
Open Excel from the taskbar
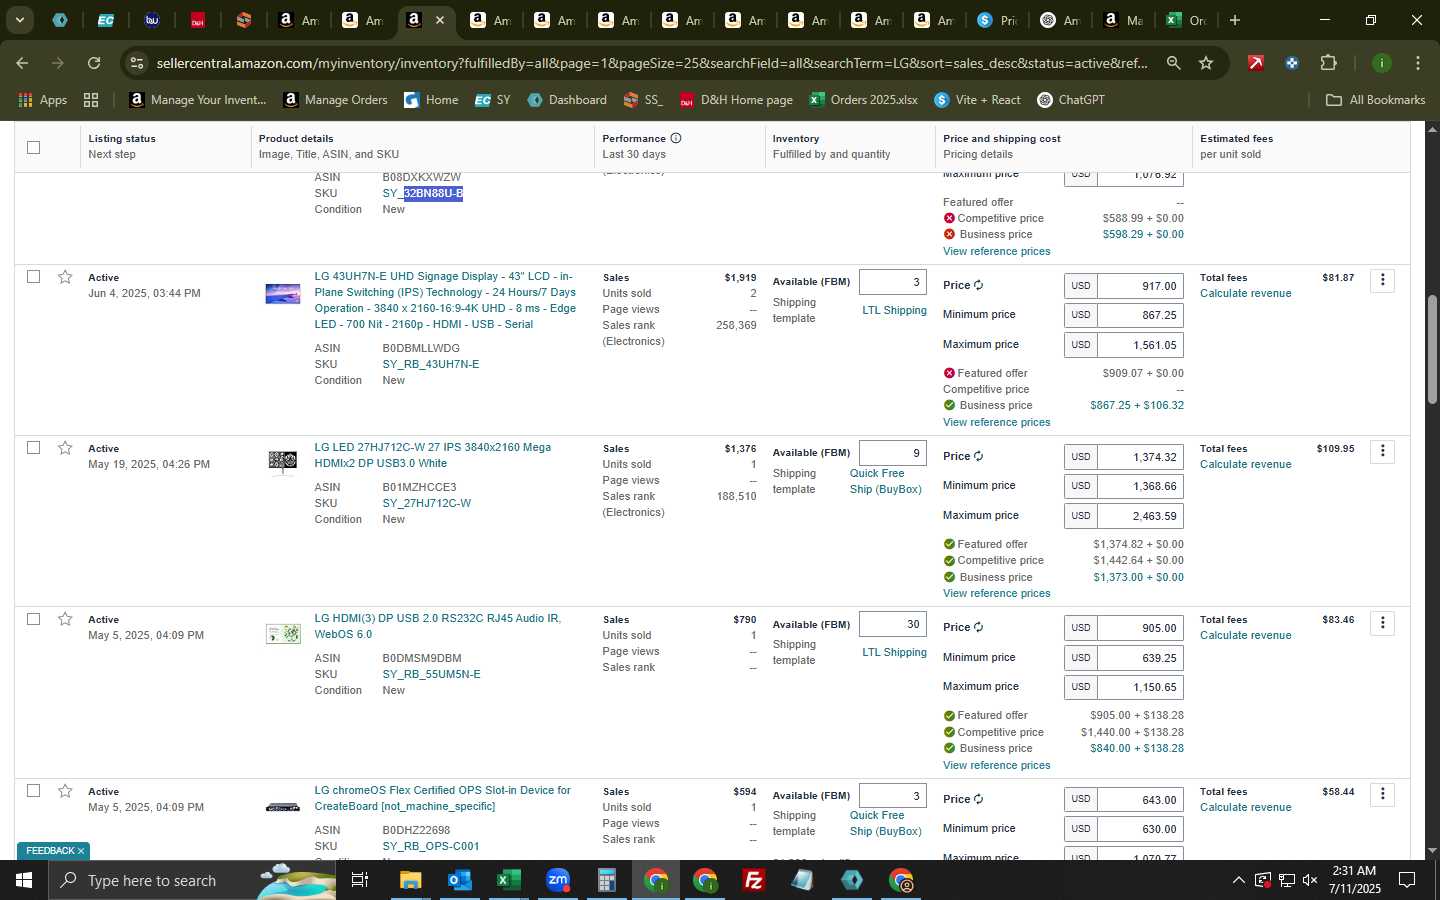pos(508,880)
